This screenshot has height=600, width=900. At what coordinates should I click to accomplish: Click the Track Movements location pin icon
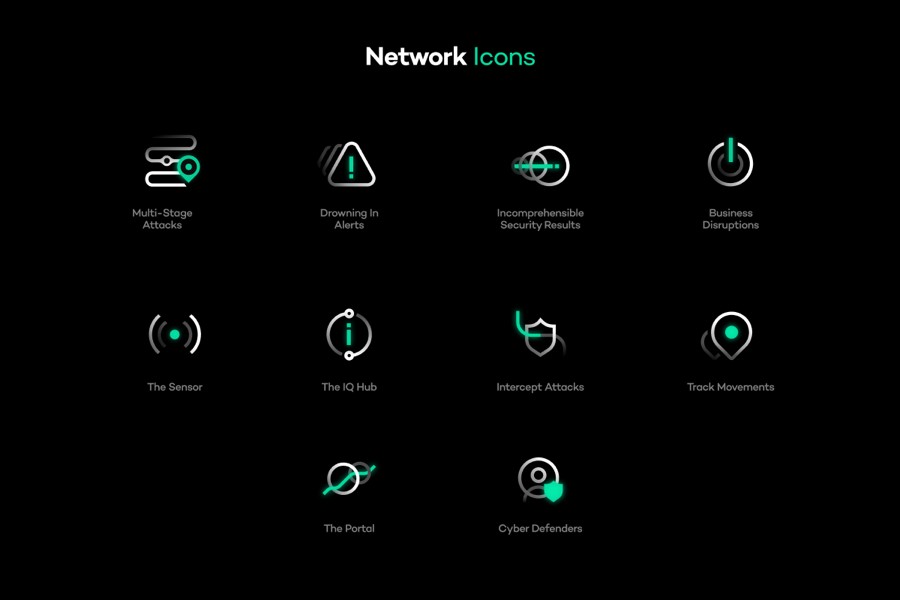727,336
